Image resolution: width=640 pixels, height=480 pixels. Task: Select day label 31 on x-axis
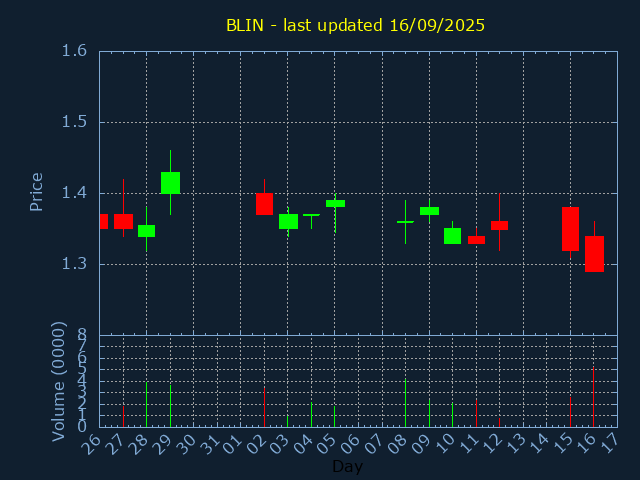click(208, 444)
